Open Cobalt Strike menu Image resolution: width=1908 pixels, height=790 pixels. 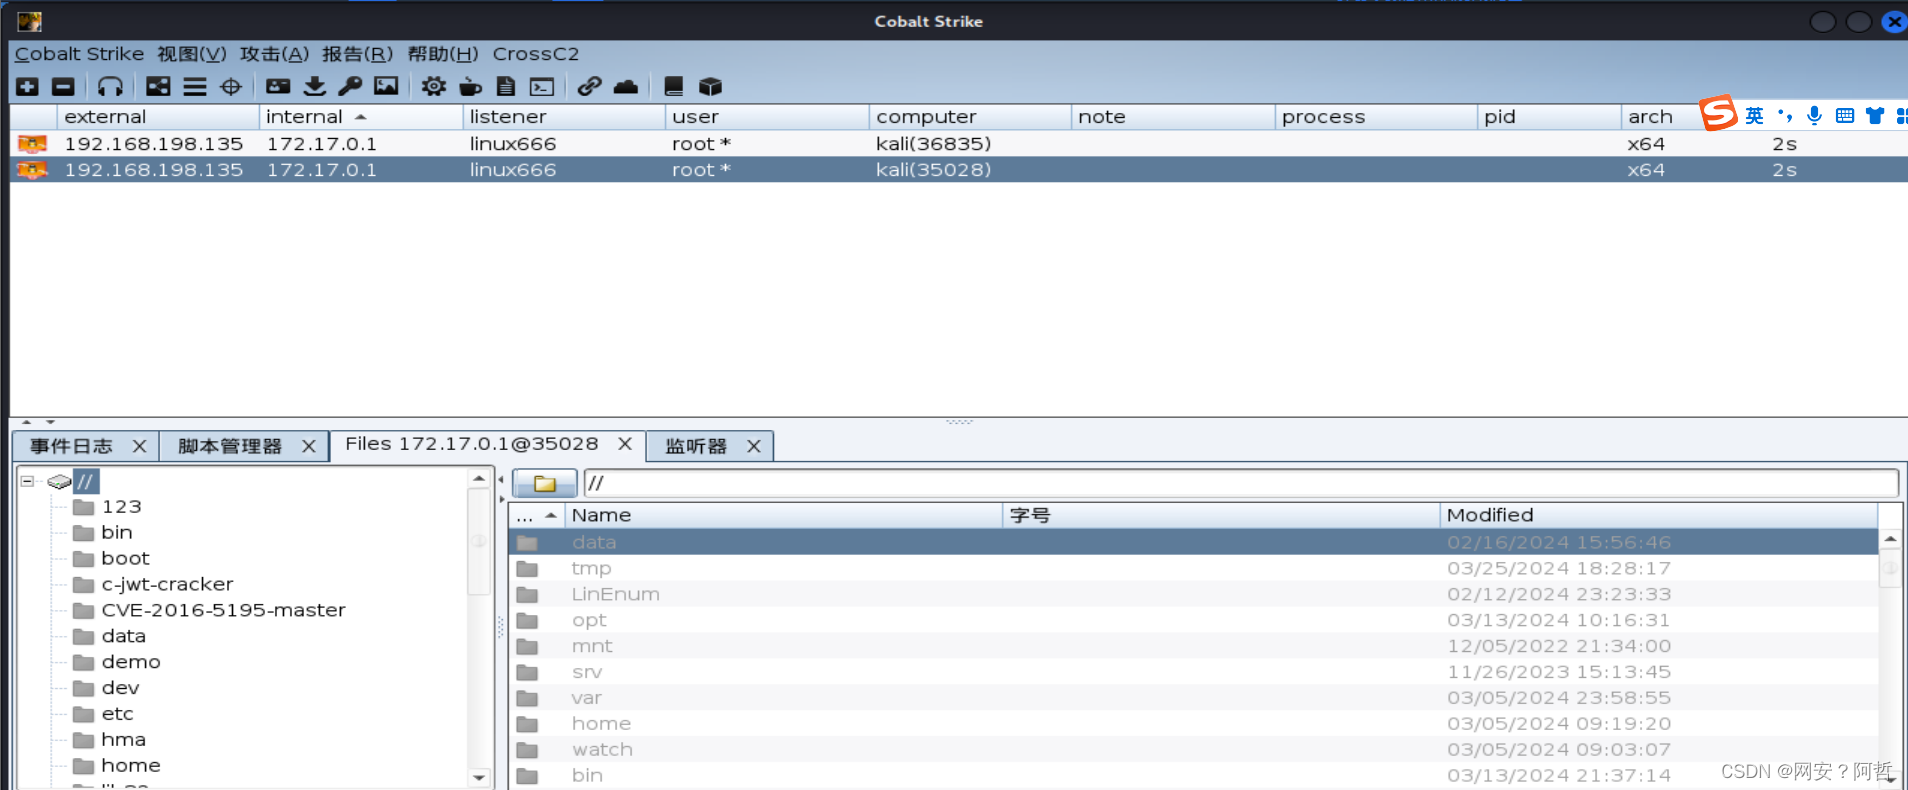[x=79, y=54]
